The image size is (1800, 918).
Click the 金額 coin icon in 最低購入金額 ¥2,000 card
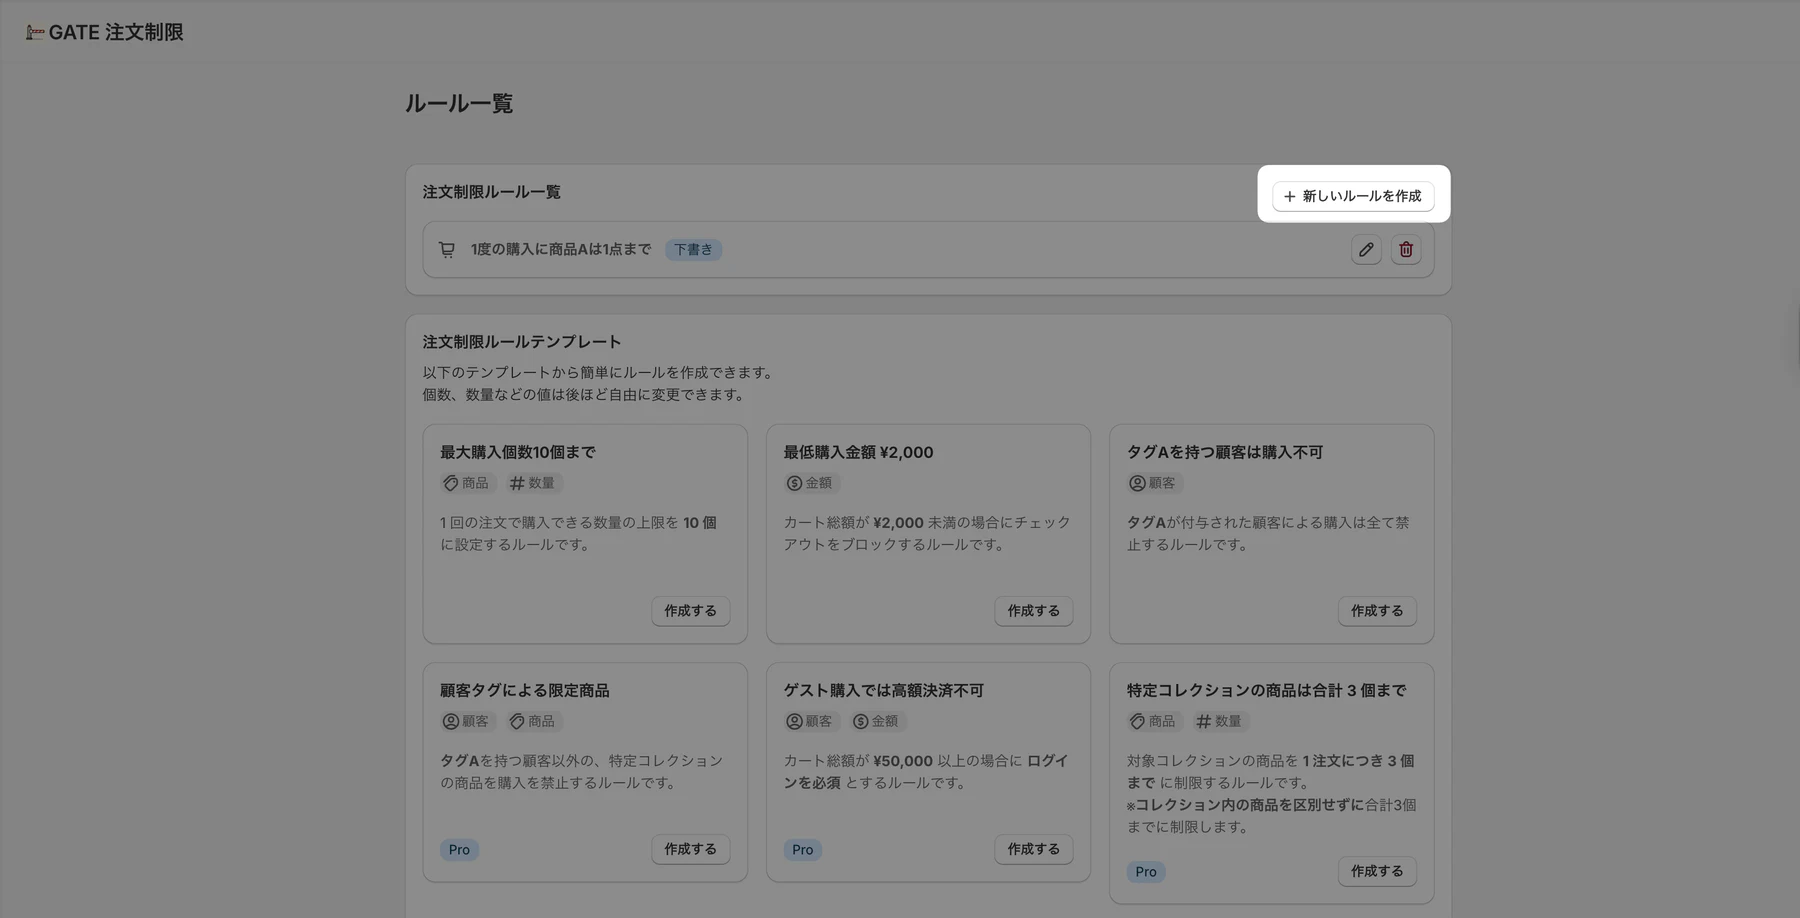pyautogui.click(x=794, y=483)
